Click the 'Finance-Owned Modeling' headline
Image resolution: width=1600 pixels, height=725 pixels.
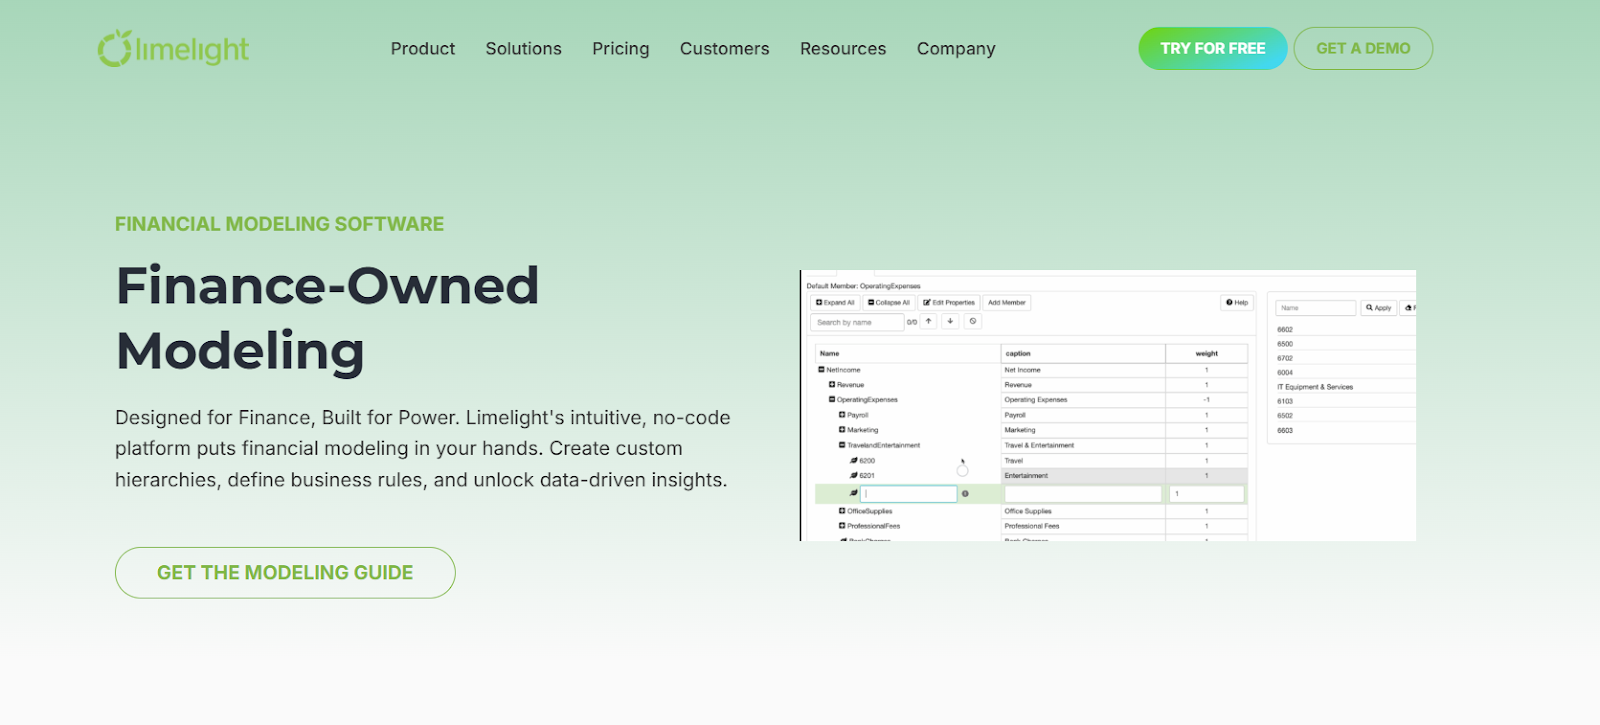click(328, 318)
